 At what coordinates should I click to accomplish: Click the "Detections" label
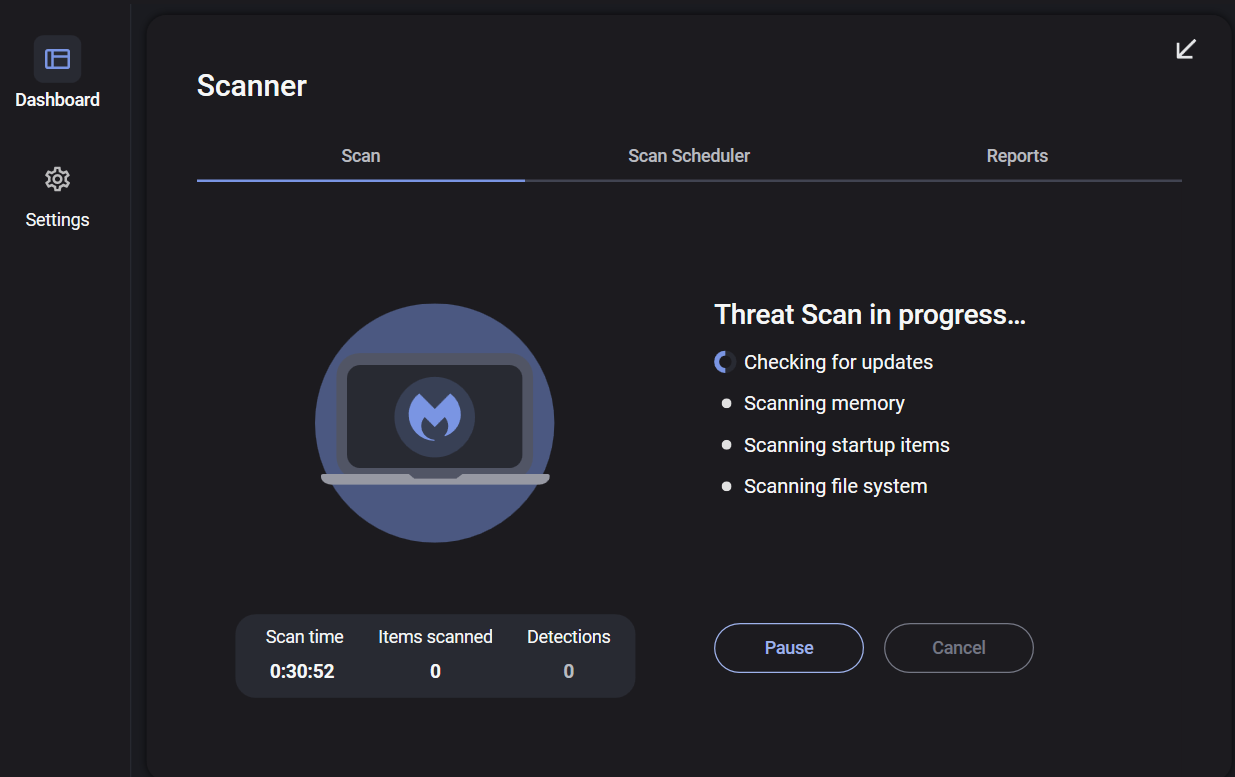[569, 637]
